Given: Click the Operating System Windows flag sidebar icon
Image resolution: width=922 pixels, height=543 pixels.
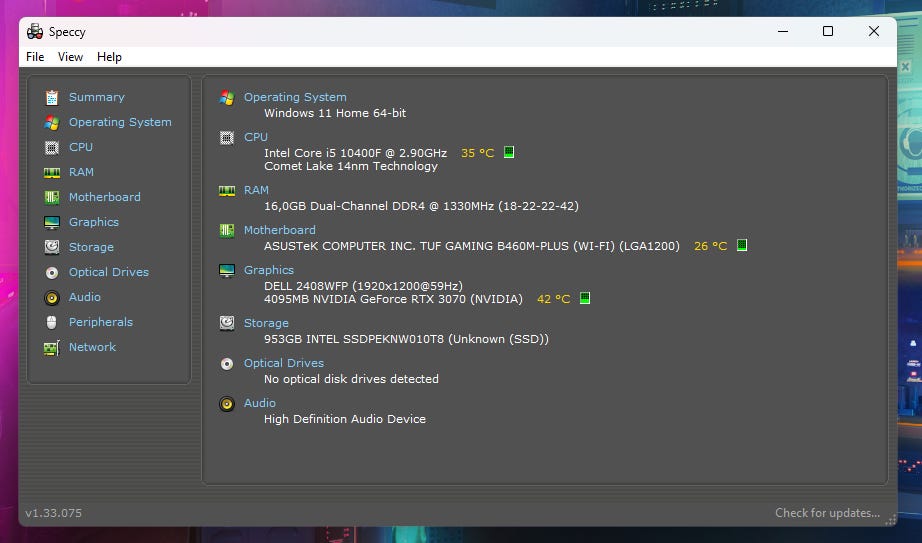Looking at the screenshot, I should pos(52,122).
